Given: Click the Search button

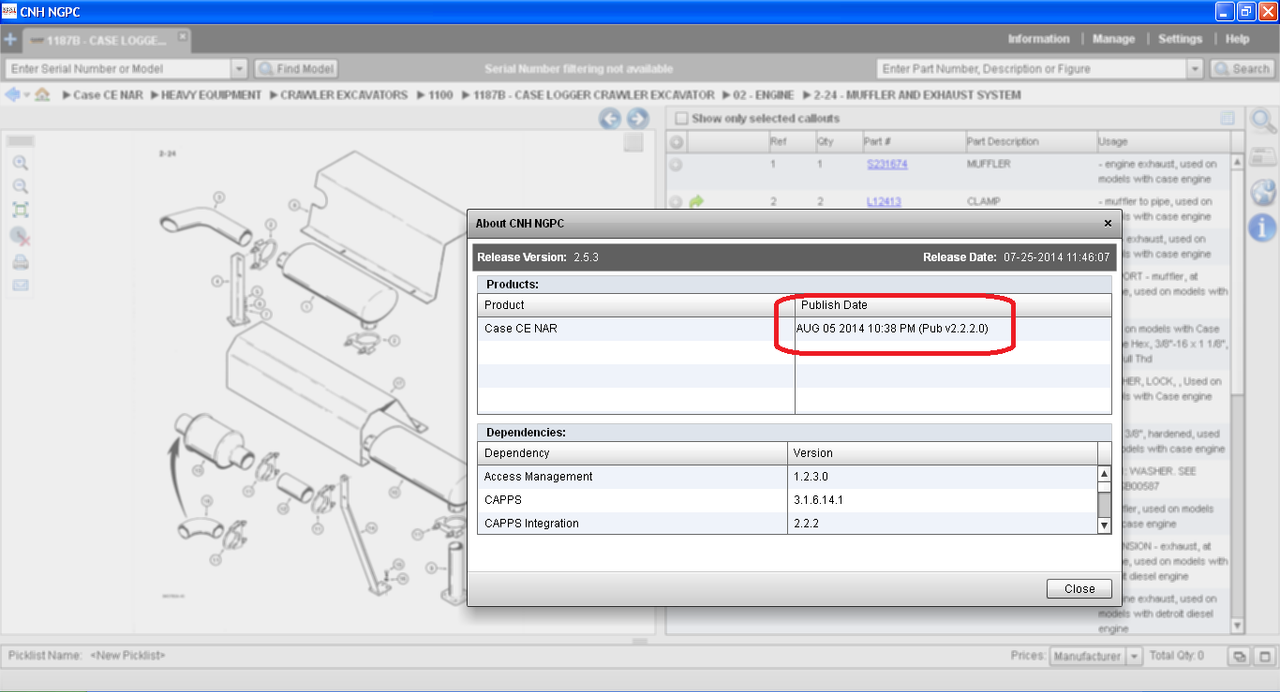Looking at the screenshot, I should click(x=1242, y=69).
